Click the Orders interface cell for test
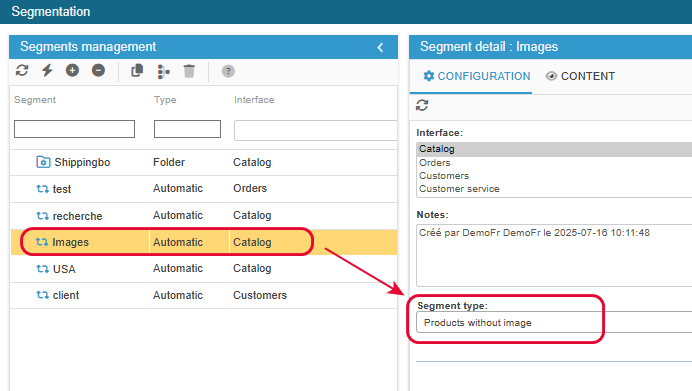 click(250, 188)
